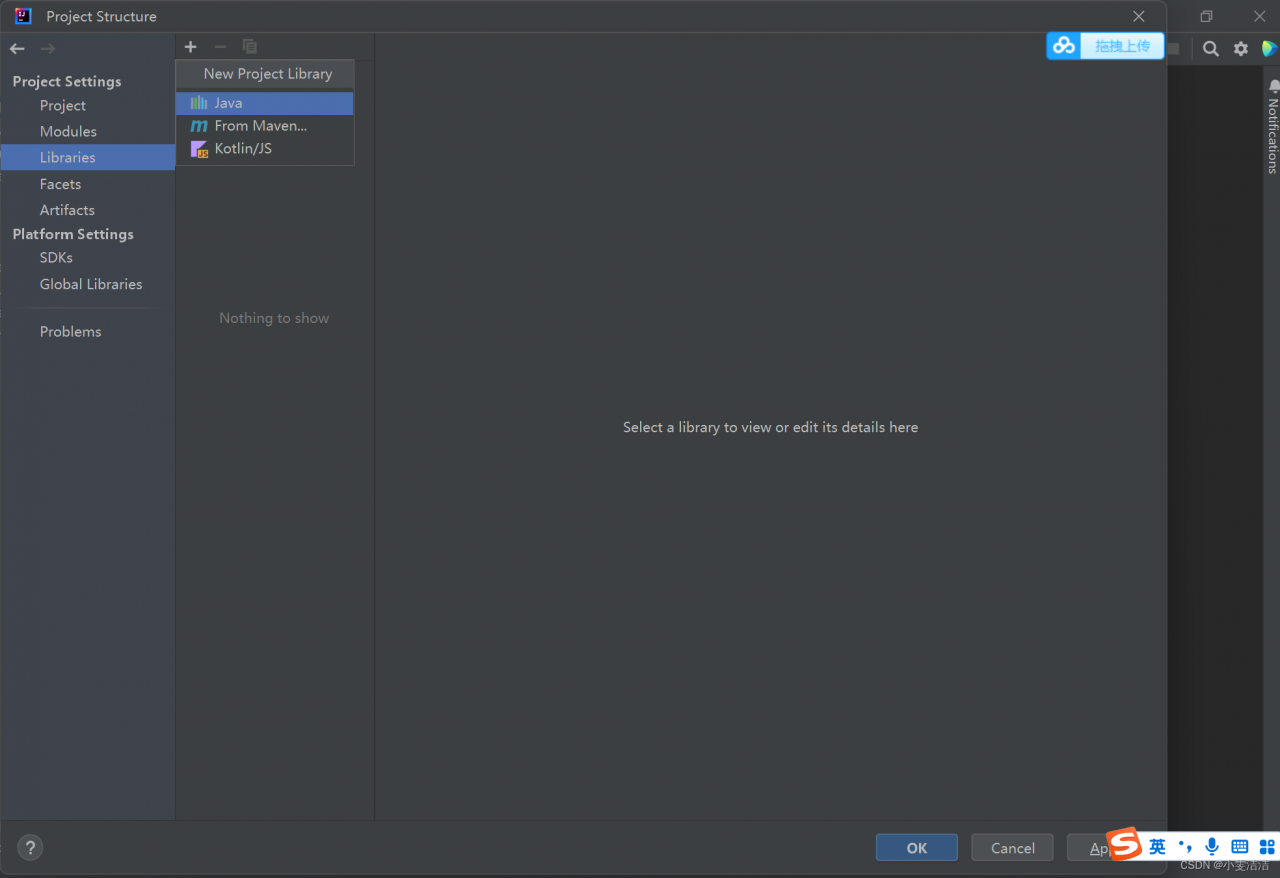The image size is (1280, 878).
Task: Click the Sogou input S icon
Action: (1124, 845)
